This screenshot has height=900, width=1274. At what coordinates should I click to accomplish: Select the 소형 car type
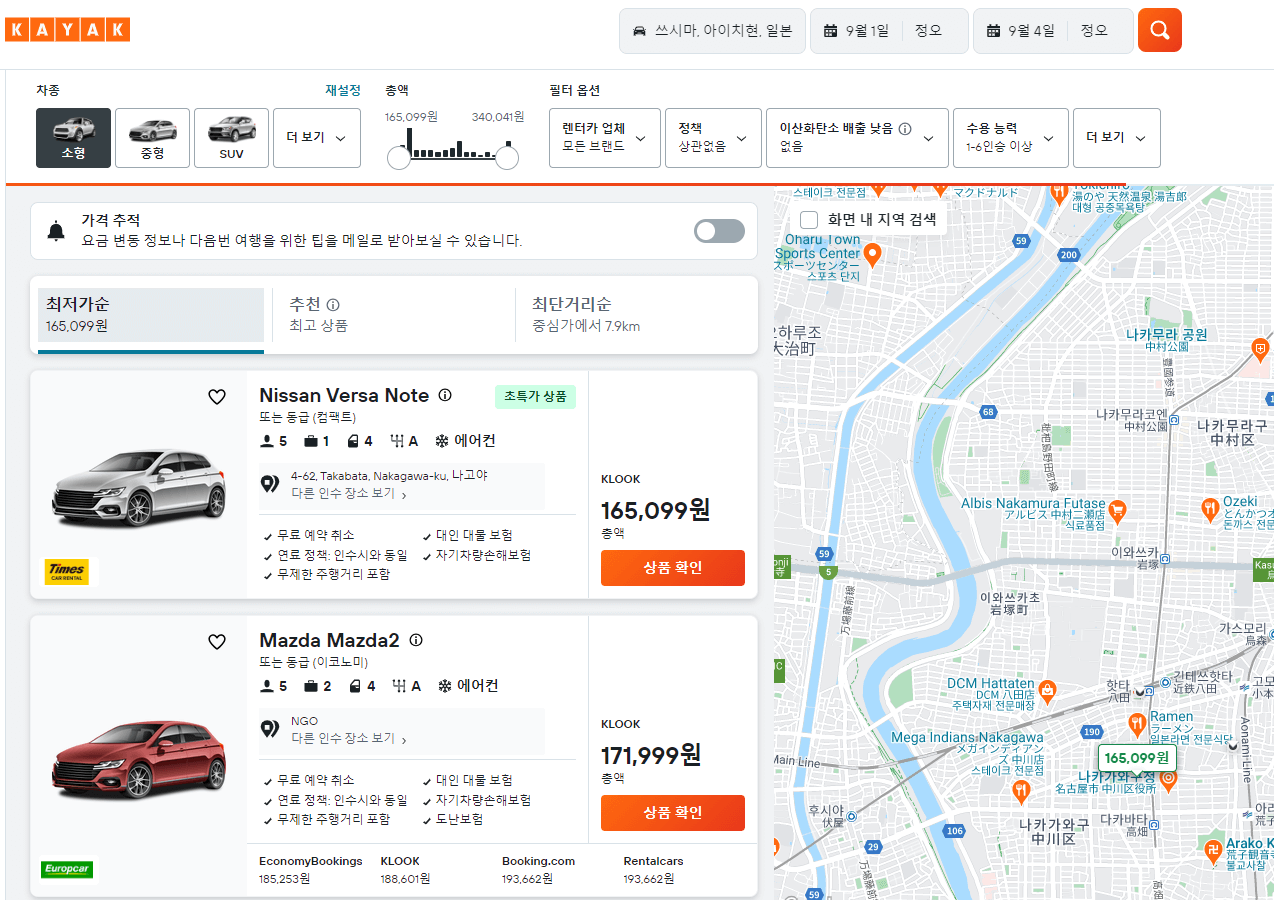tap(73, 138)
